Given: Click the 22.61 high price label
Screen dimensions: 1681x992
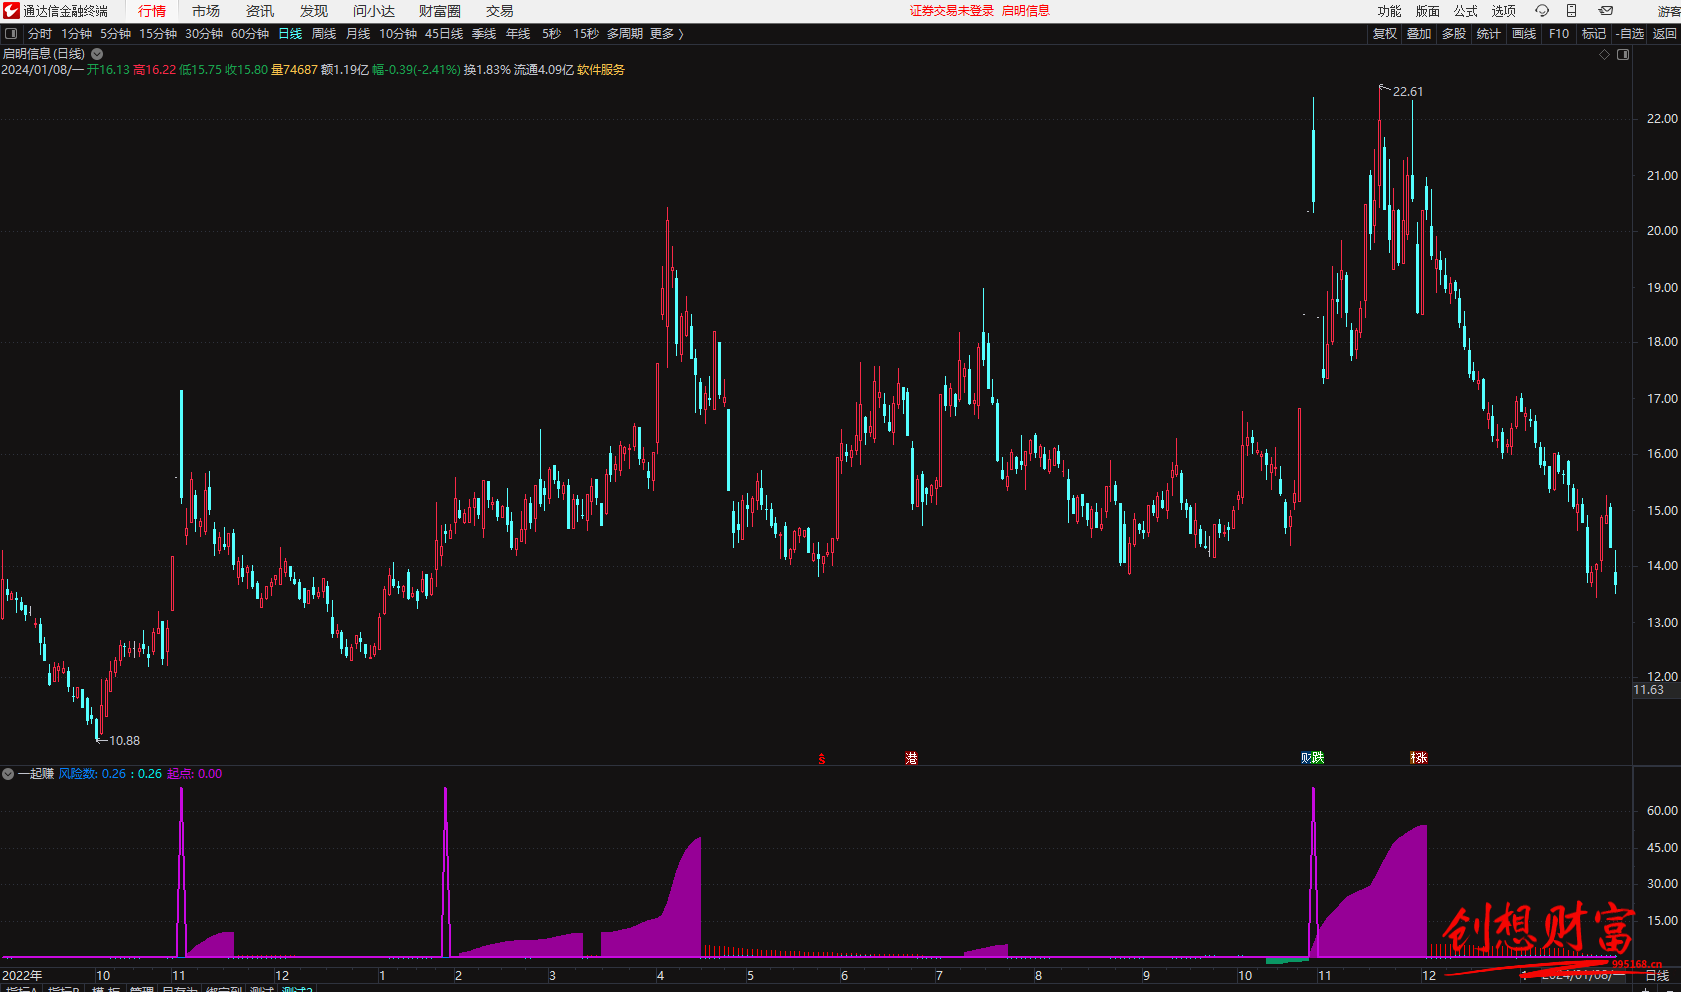Looking at the screenshot, I should coord(1408,92).
